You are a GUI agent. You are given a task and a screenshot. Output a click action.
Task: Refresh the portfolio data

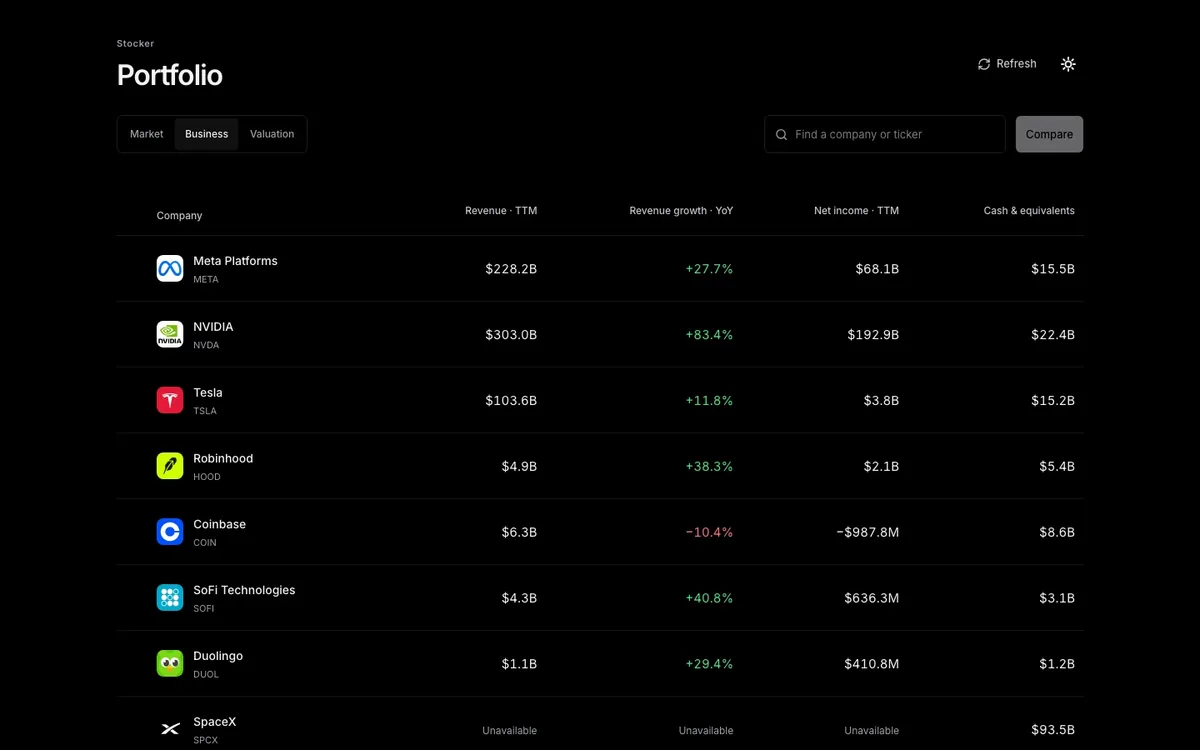(x=1007, y=64)
